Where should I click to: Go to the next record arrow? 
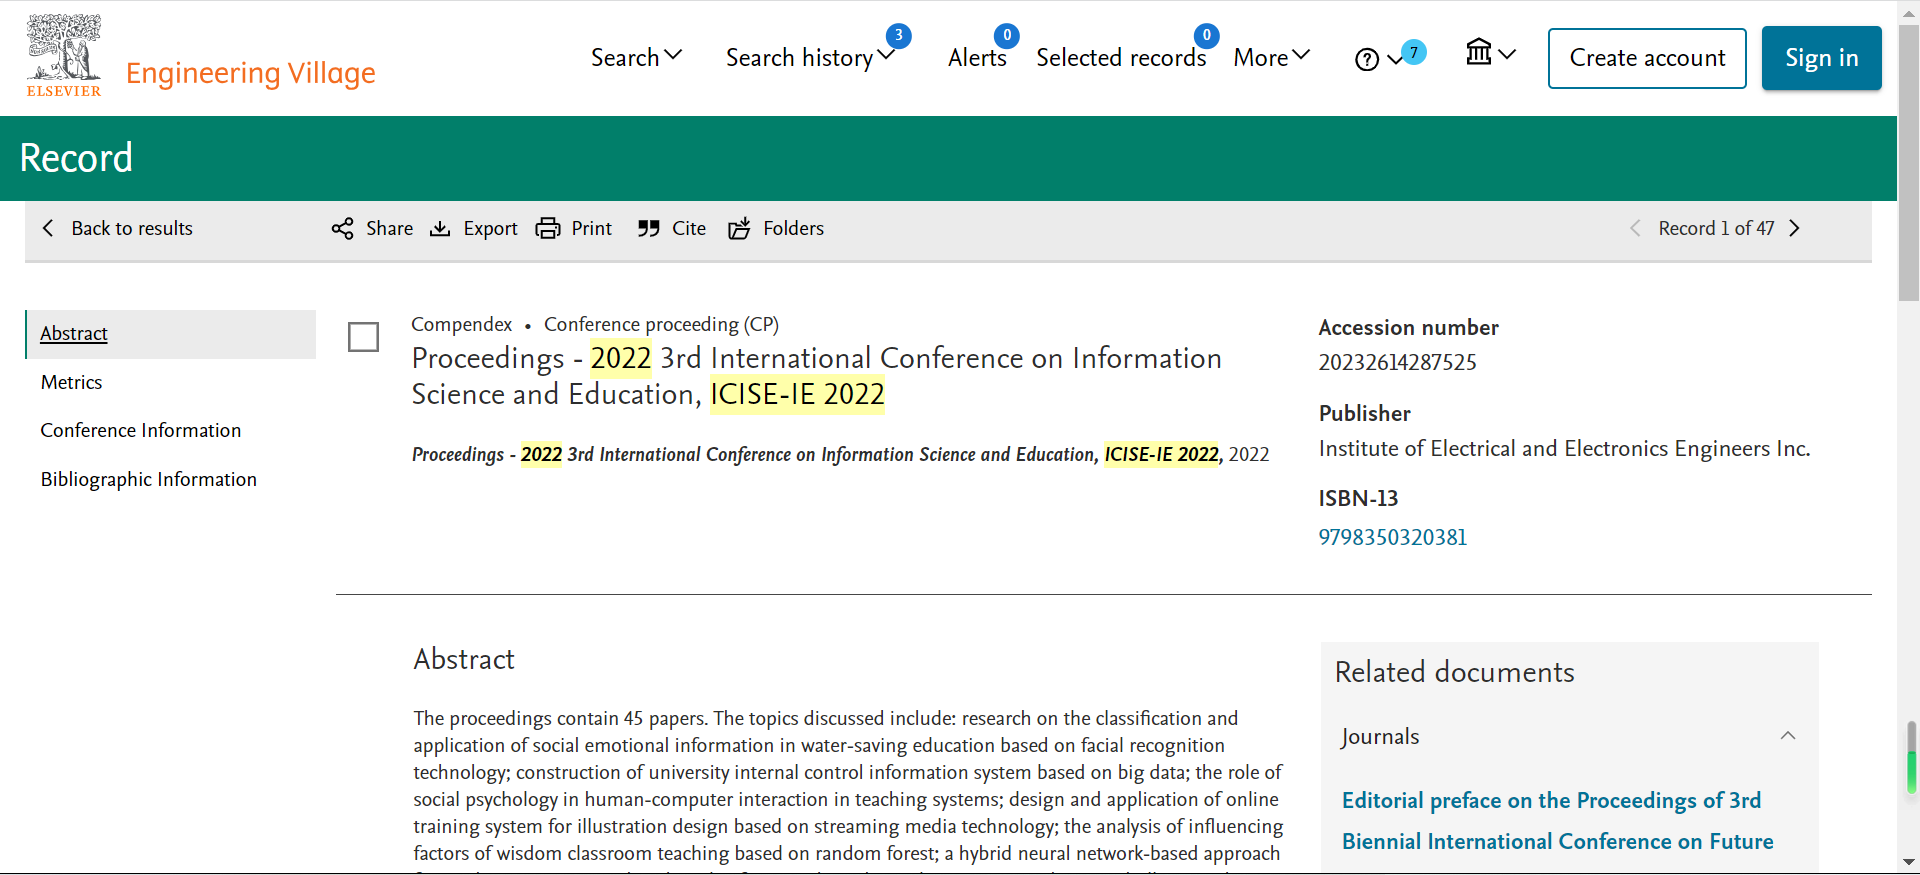point(1795,228)
